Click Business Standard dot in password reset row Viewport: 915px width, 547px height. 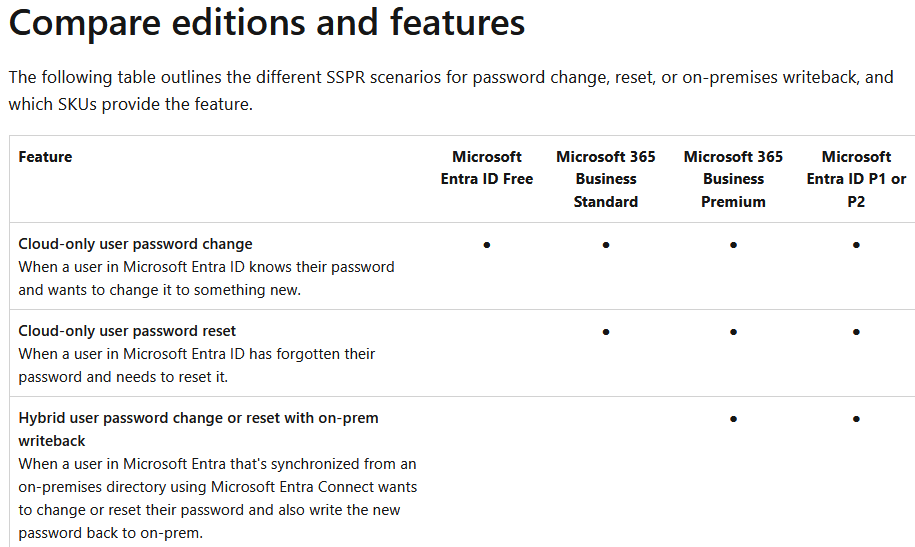tap(606, 331)
